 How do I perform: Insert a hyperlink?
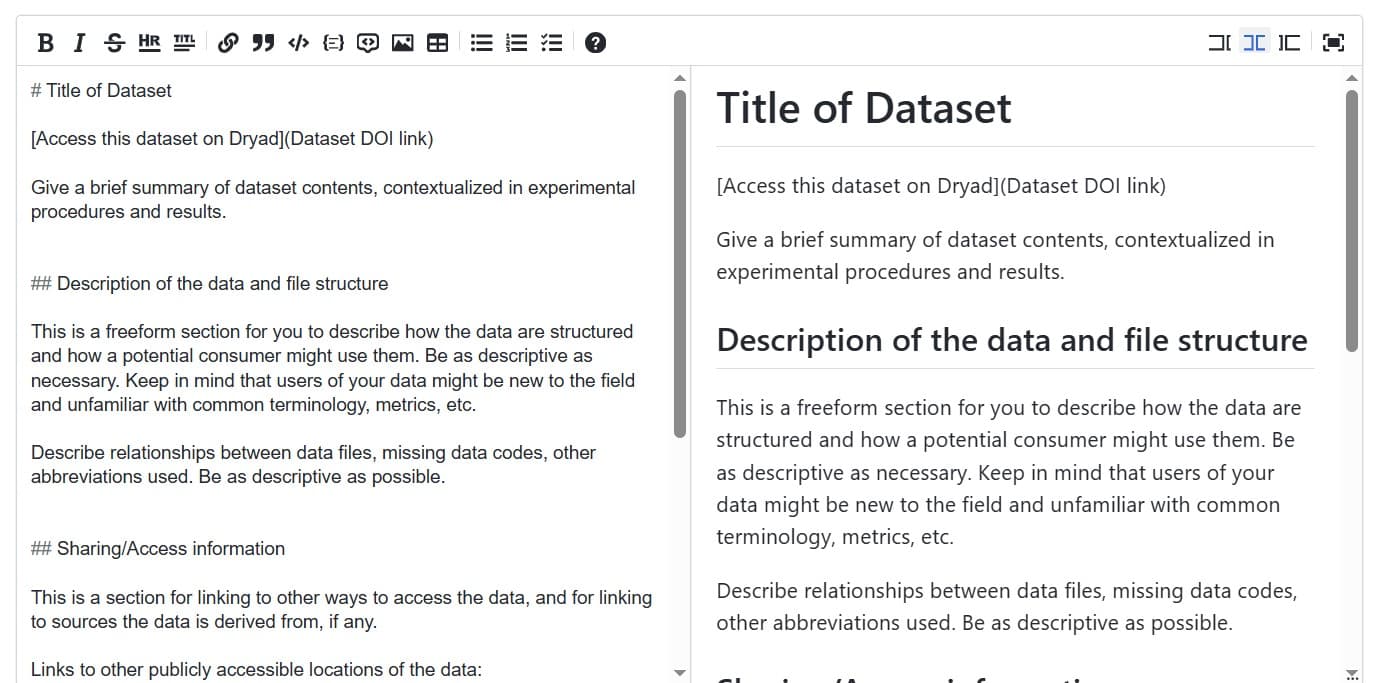pos(228,42)
